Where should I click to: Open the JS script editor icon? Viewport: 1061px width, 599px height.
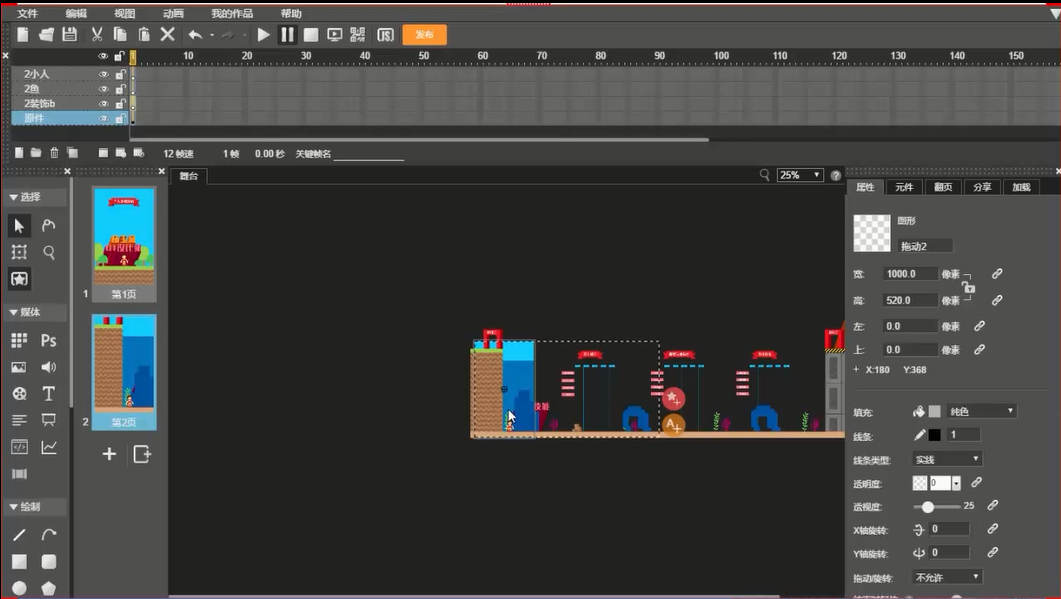pyautogui.click(x=386, y=35)
